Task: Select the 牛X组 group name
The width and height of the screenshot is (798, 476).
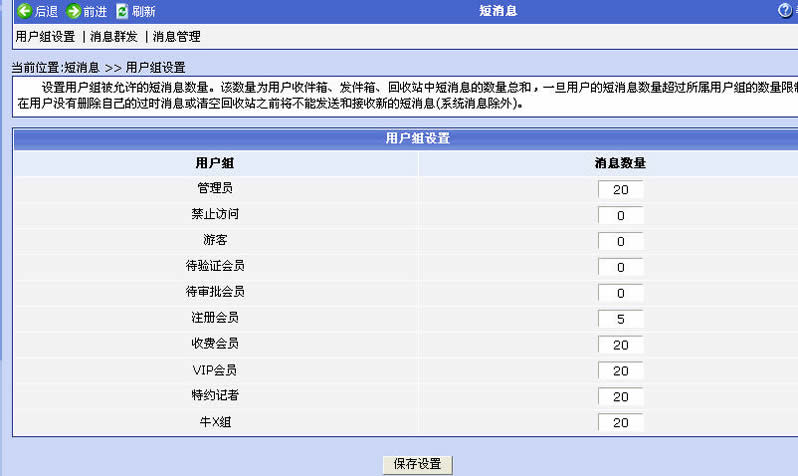Action: pos(215,422)
